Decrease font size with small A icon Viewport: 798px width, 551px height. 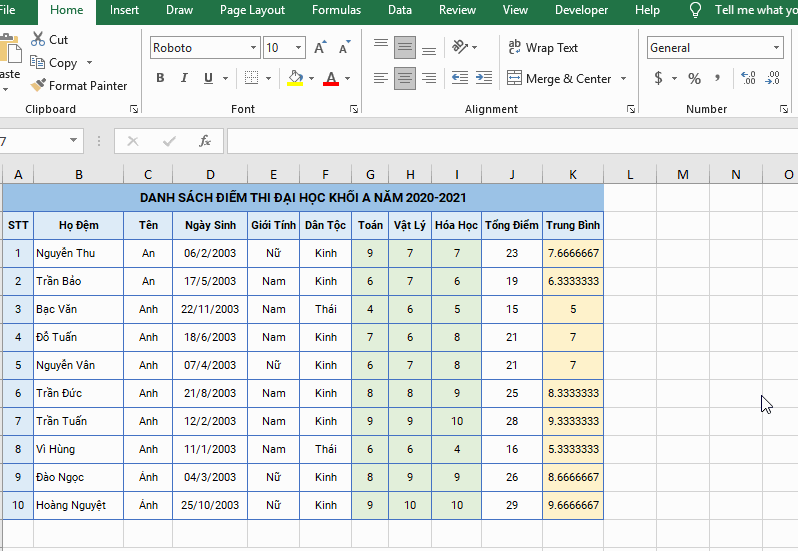tap(345, 47)
